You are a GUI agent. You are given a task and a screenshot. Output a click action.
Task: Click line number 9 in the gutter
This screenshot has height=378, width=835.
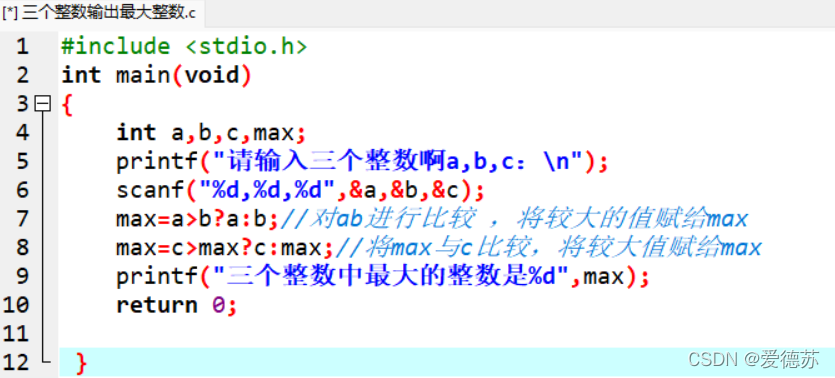point(22,277)
